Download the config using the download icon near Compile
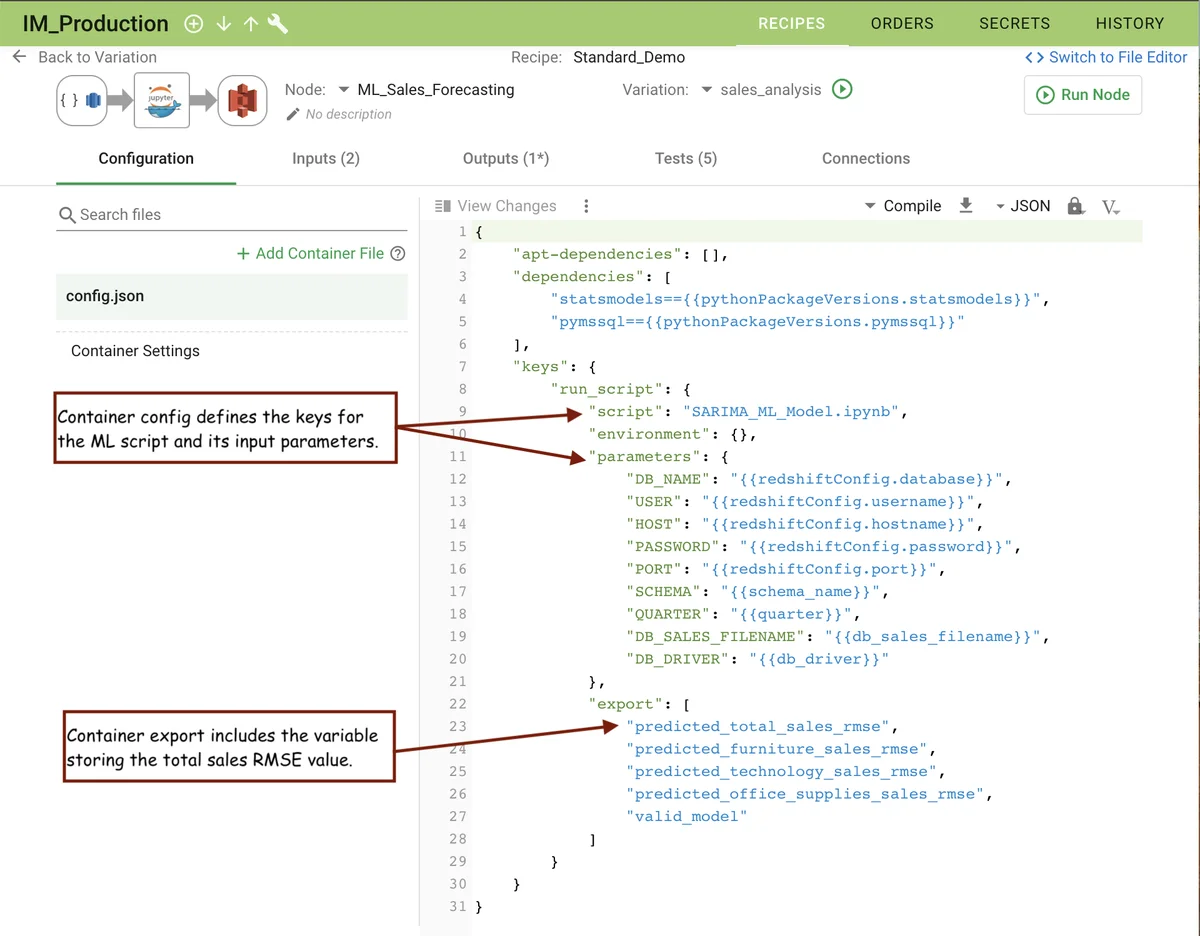Image resolution: width=1200 pixels, height=936 pixels. point(966,206)
